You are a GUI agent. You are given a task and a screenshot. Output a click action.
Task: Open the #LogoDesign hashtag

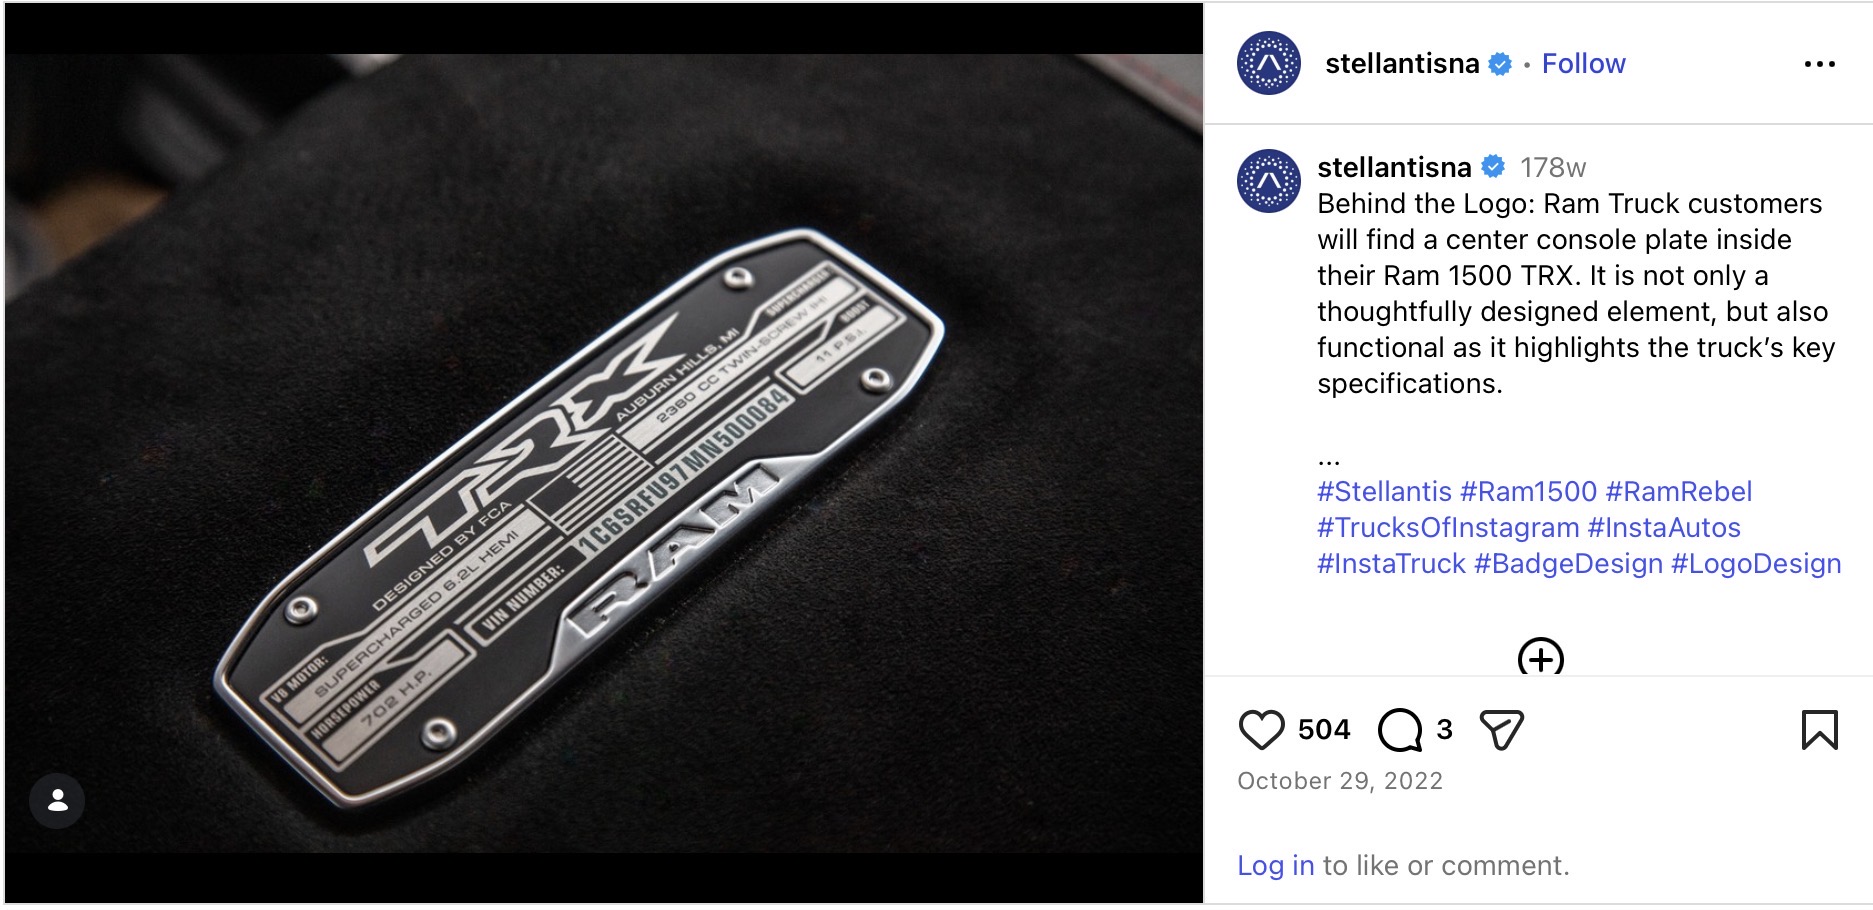point(1756,563)
